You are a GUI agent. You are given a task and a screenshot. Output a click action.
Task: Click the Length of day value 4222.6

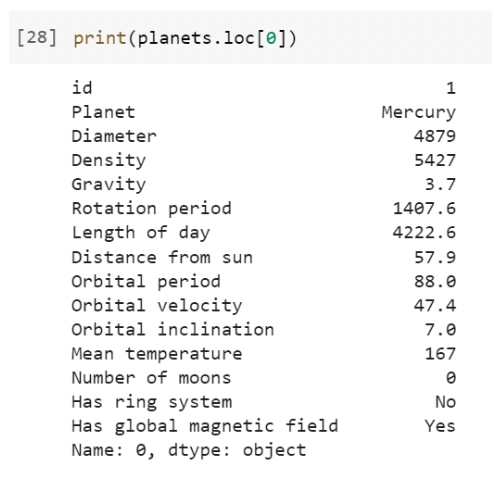point(424,233)
